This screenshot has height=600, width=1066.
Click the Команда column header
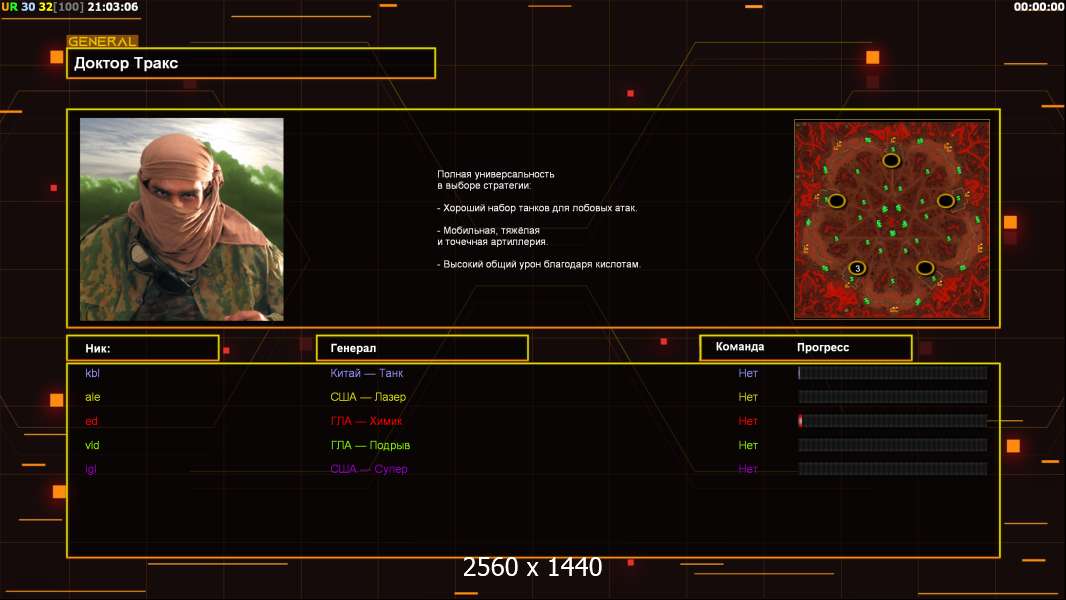point(740,347)
